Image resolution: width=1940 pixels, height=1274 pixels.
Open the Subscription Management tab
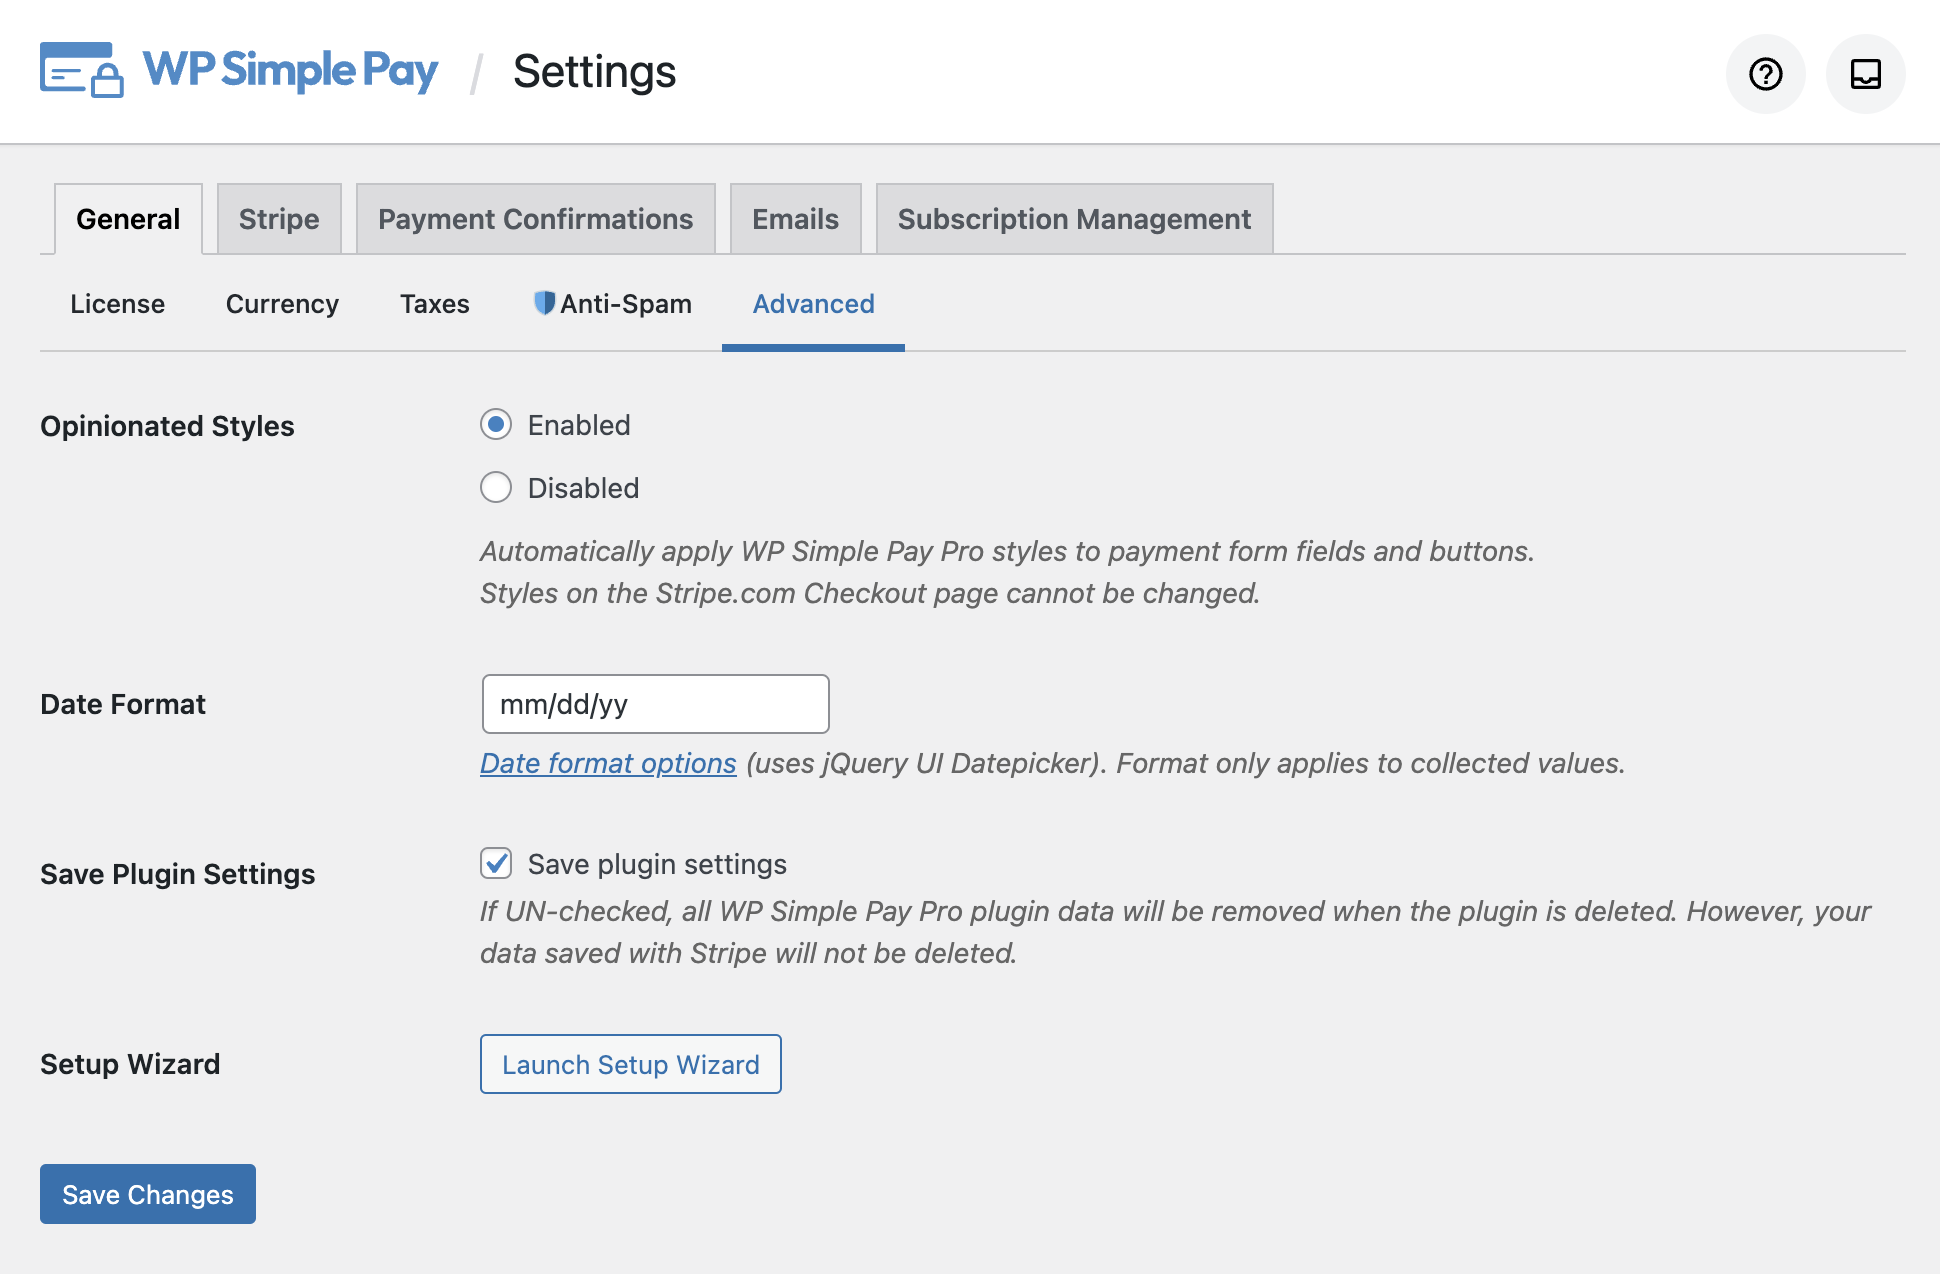pyautogui.click(x=1074, y=218)
